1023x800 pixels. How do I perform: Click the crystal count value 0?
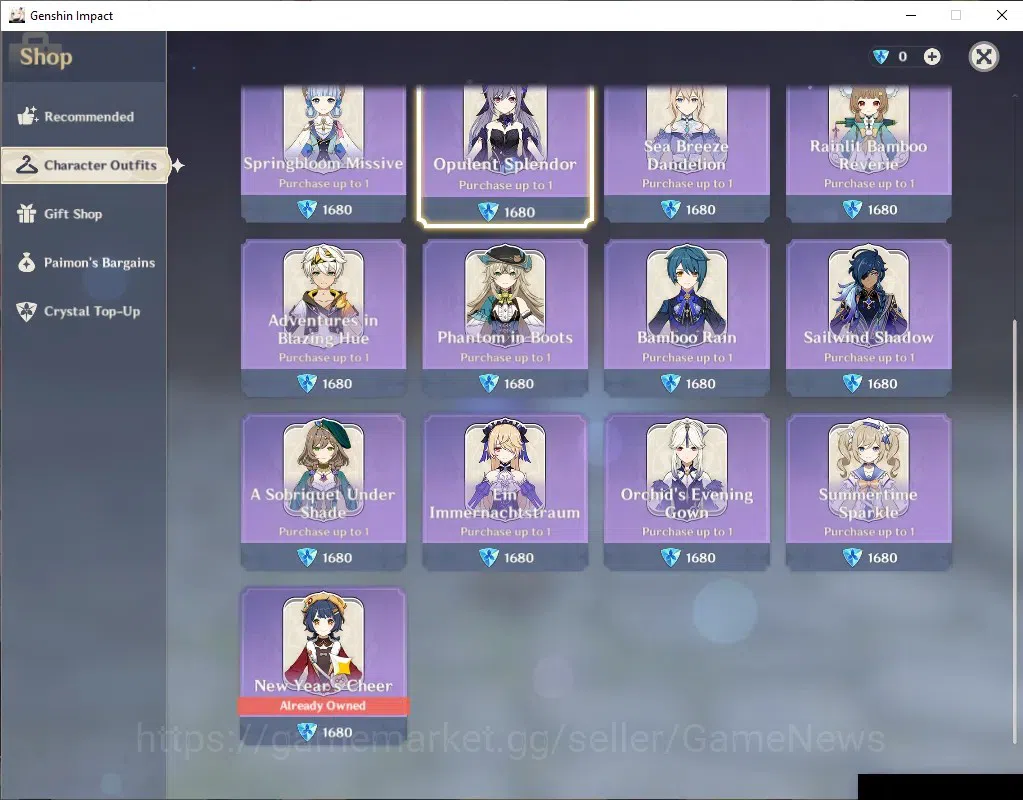[x=902, y=57]
